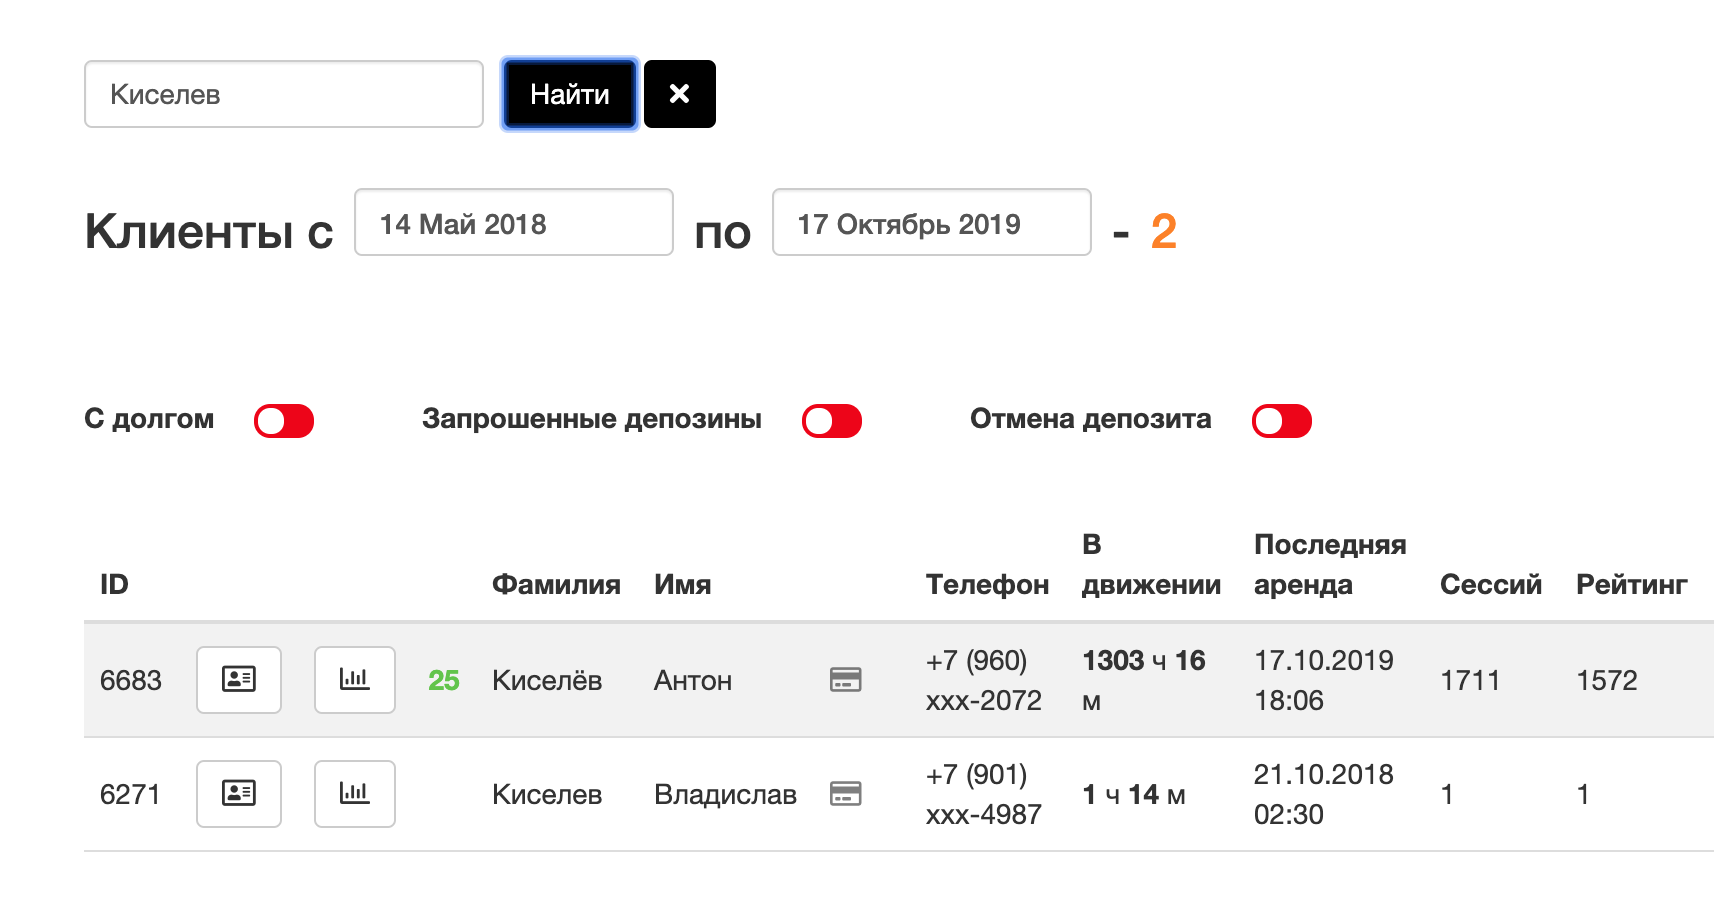Open ID card for client 6271
This screenshot has height=922, width=1714.
(239, 794)
